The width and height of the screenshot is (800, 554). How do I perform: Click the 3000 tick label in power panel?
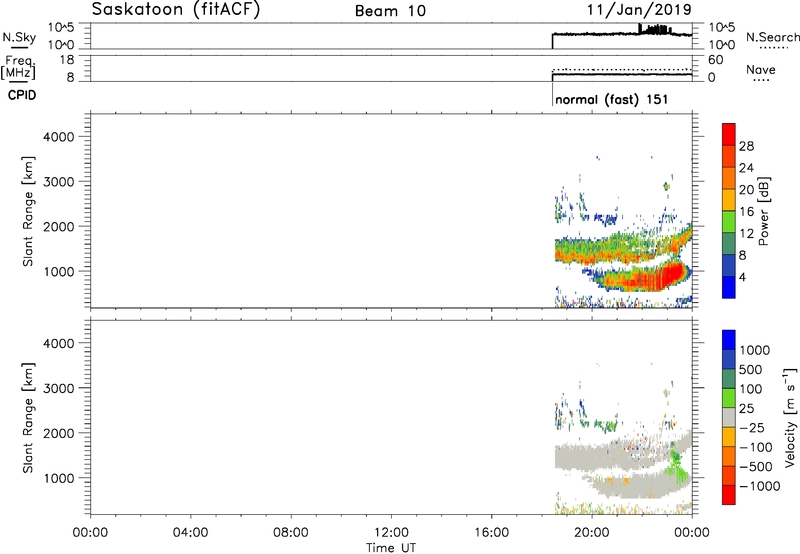click(x=59, y=182)
